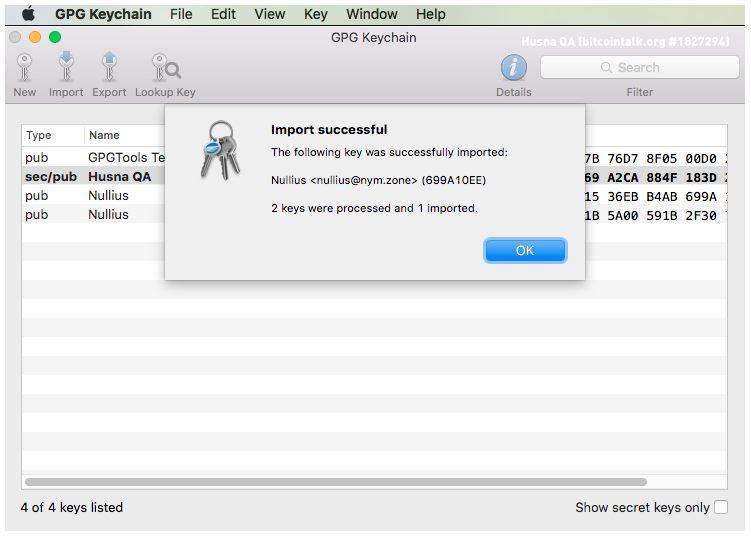Screen dimensions: 751x537
Task: Click the Import key toolbar icon
Action: [66, 67]
